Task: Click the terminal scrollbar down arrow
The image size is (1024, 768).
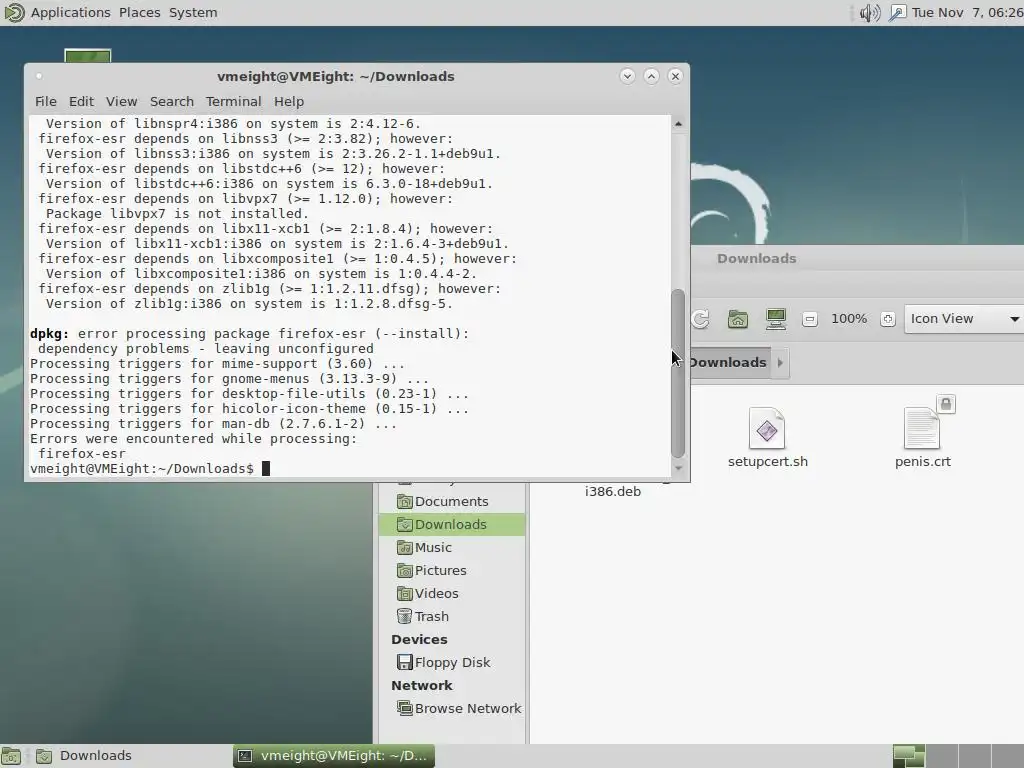Action: 678,468
